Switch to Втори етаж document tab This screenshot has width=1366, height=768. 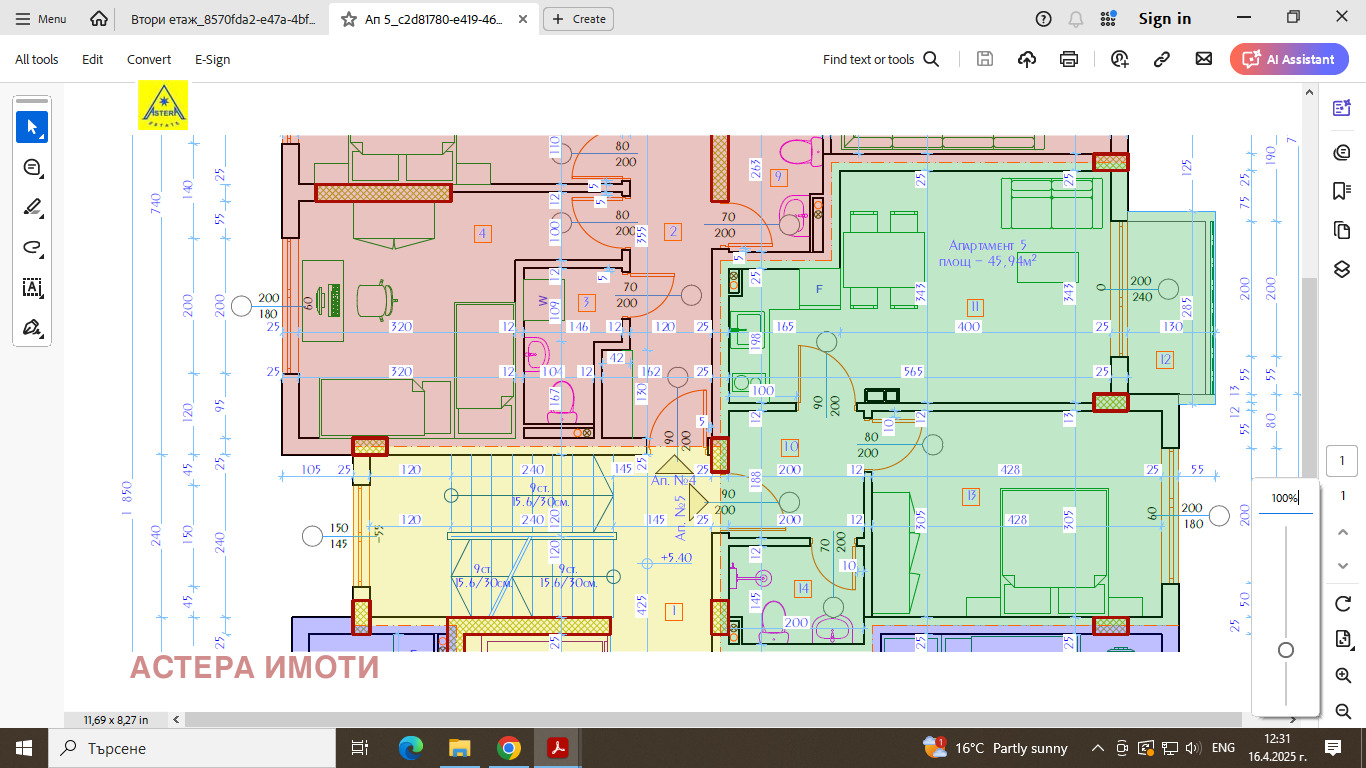(222, 19)
